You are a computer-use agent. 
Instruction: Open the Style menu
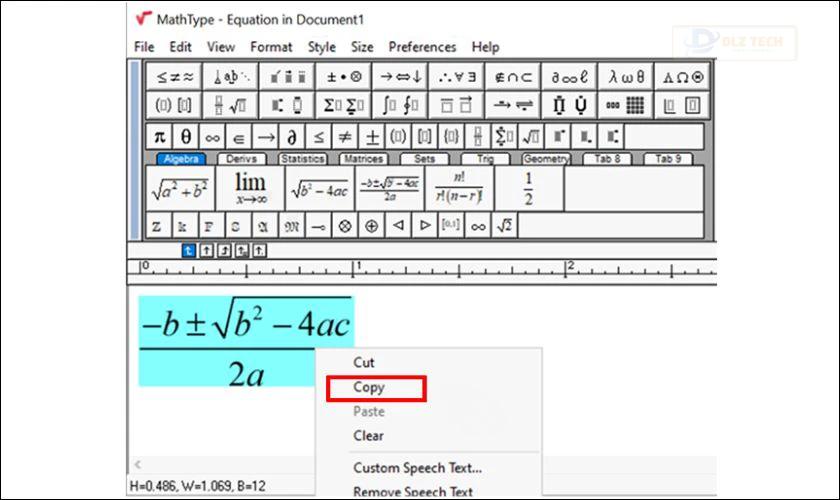point(321,47)
